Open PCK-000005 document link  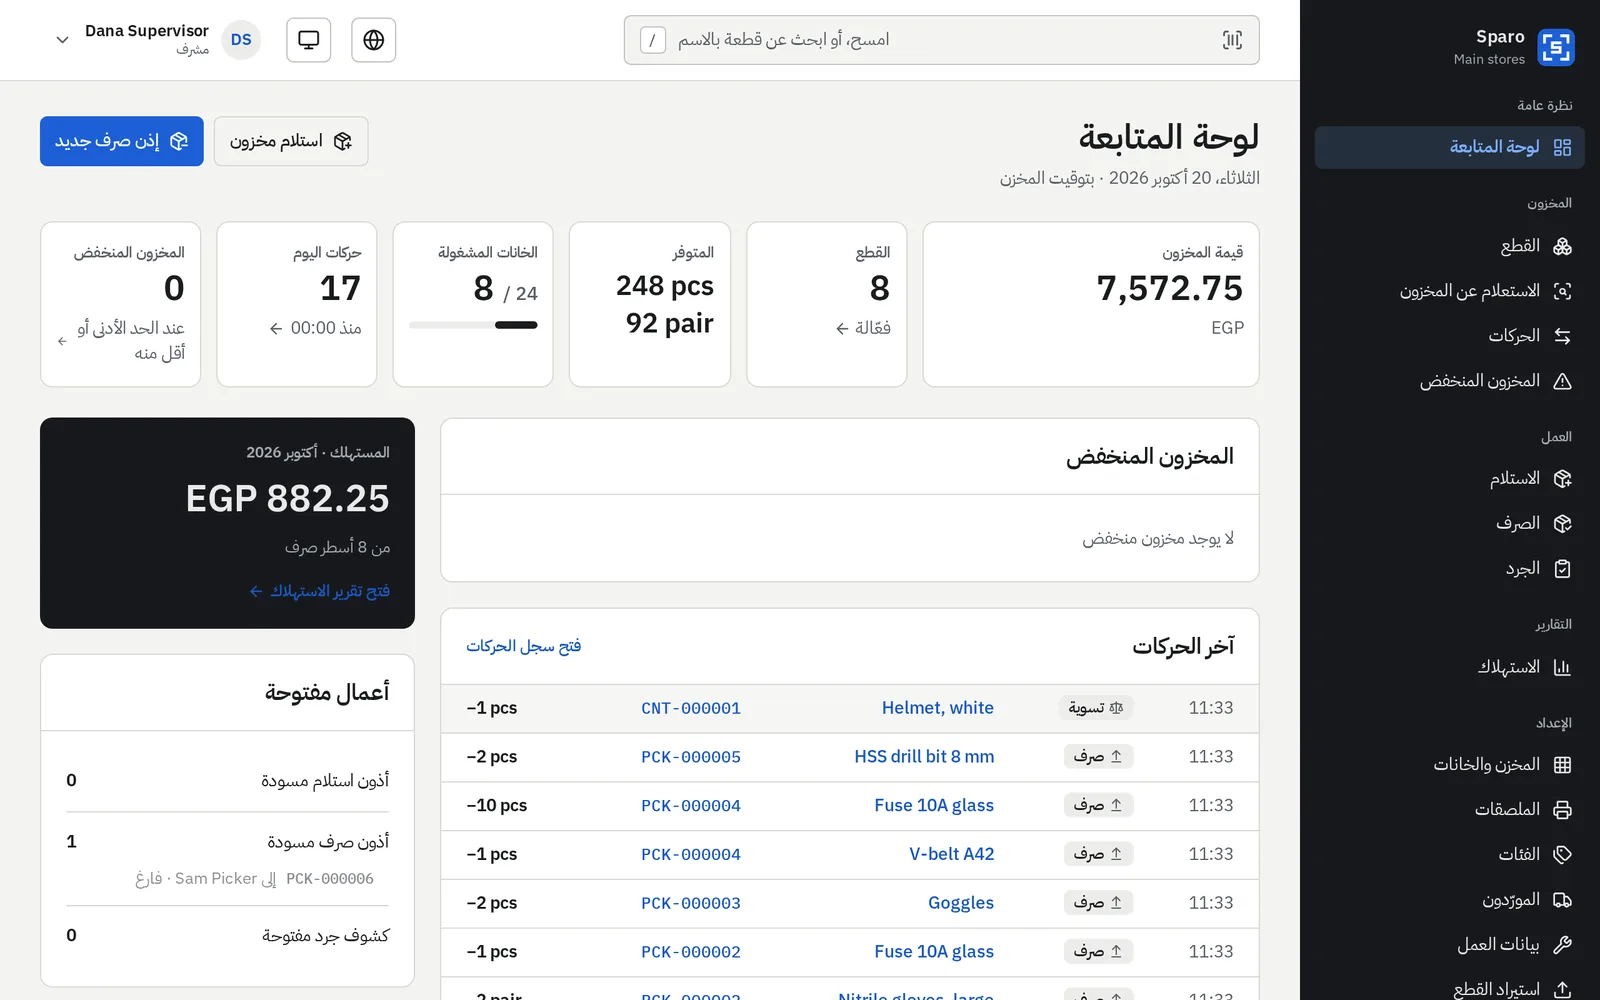pos(691,757)
